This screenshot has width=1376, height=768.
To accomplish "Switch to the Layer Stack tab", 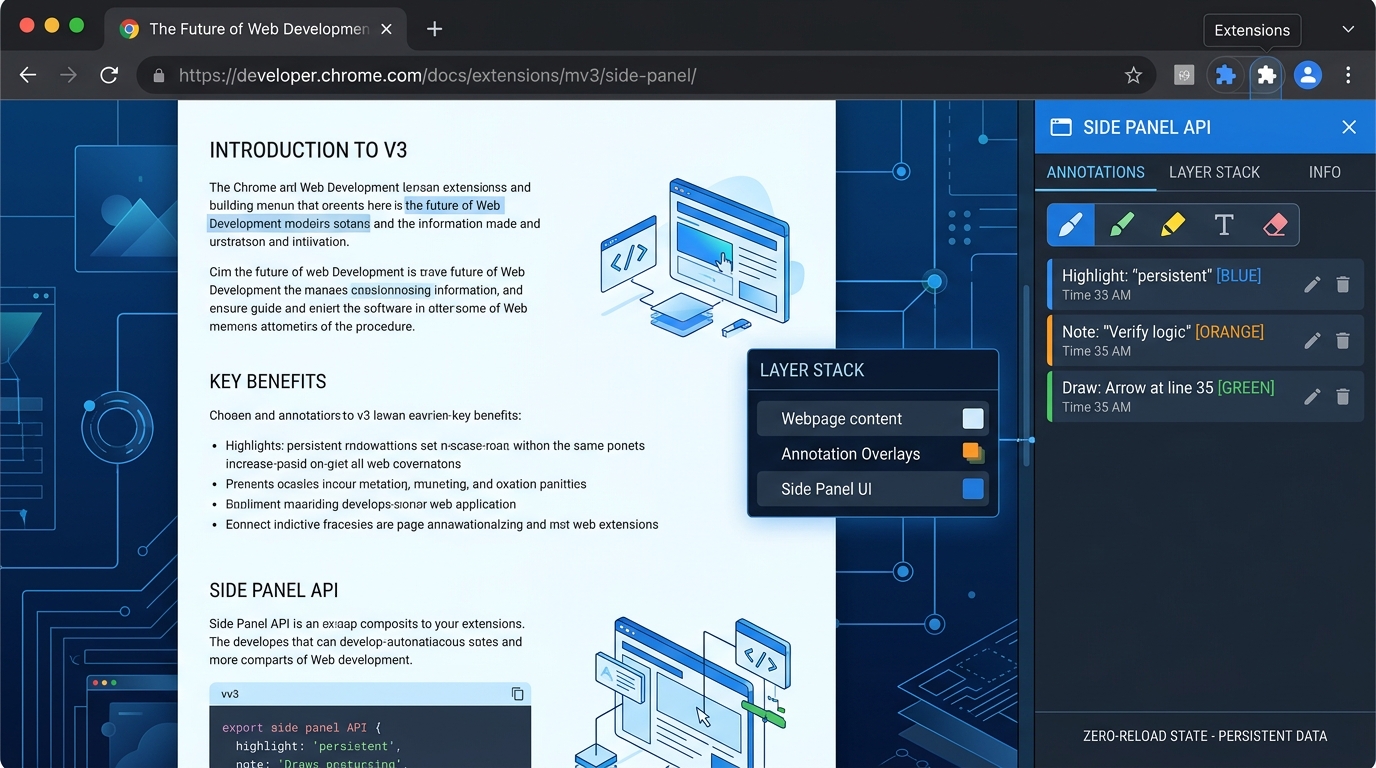I will tap(1214, 172).
